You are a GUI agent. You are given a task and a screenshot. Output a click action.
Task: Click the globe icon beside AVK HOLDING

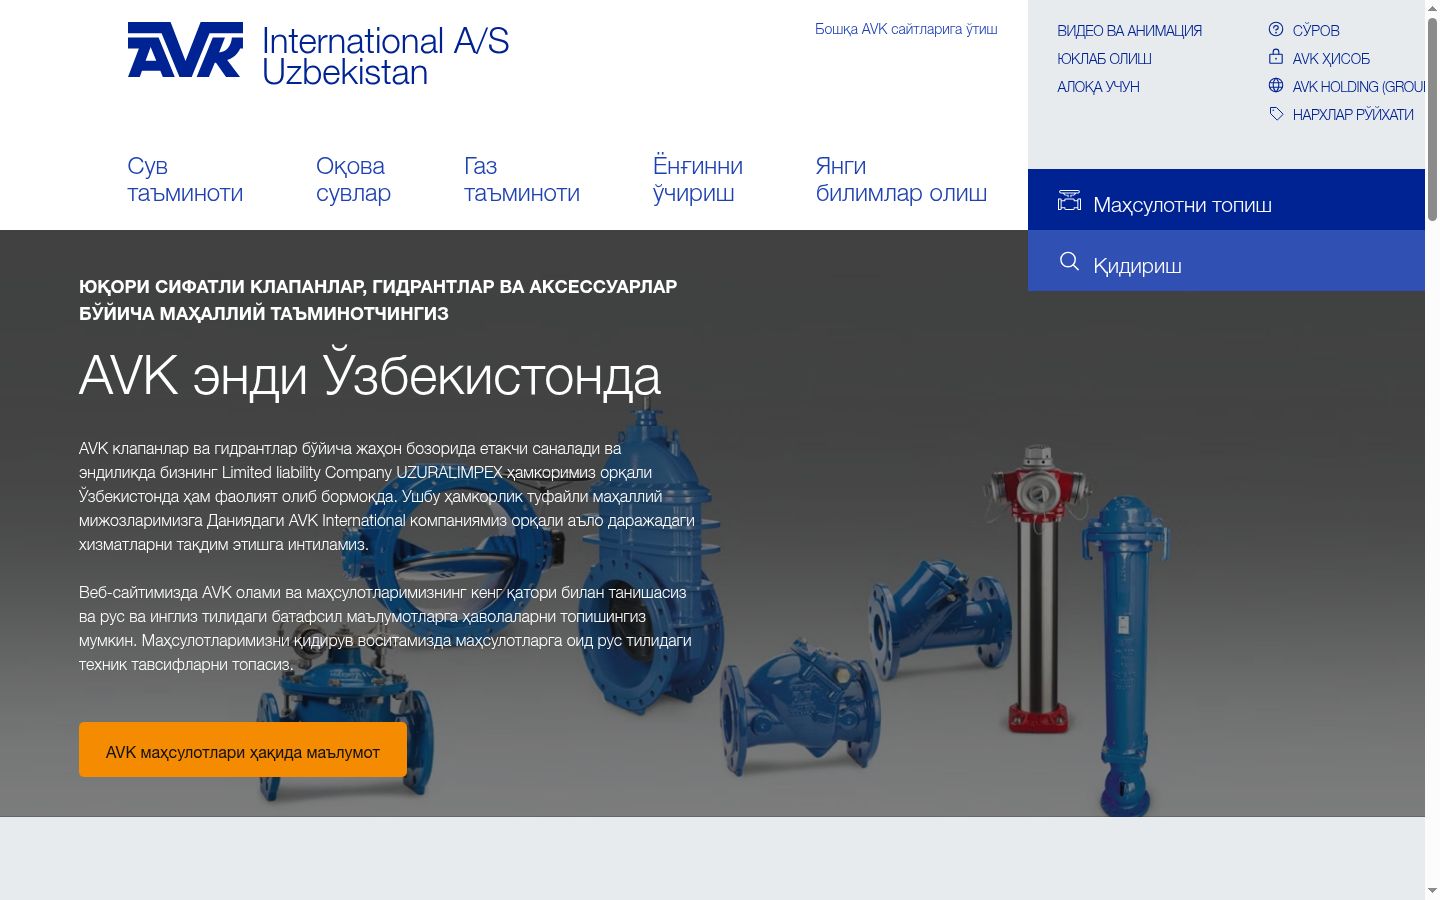1276,85
